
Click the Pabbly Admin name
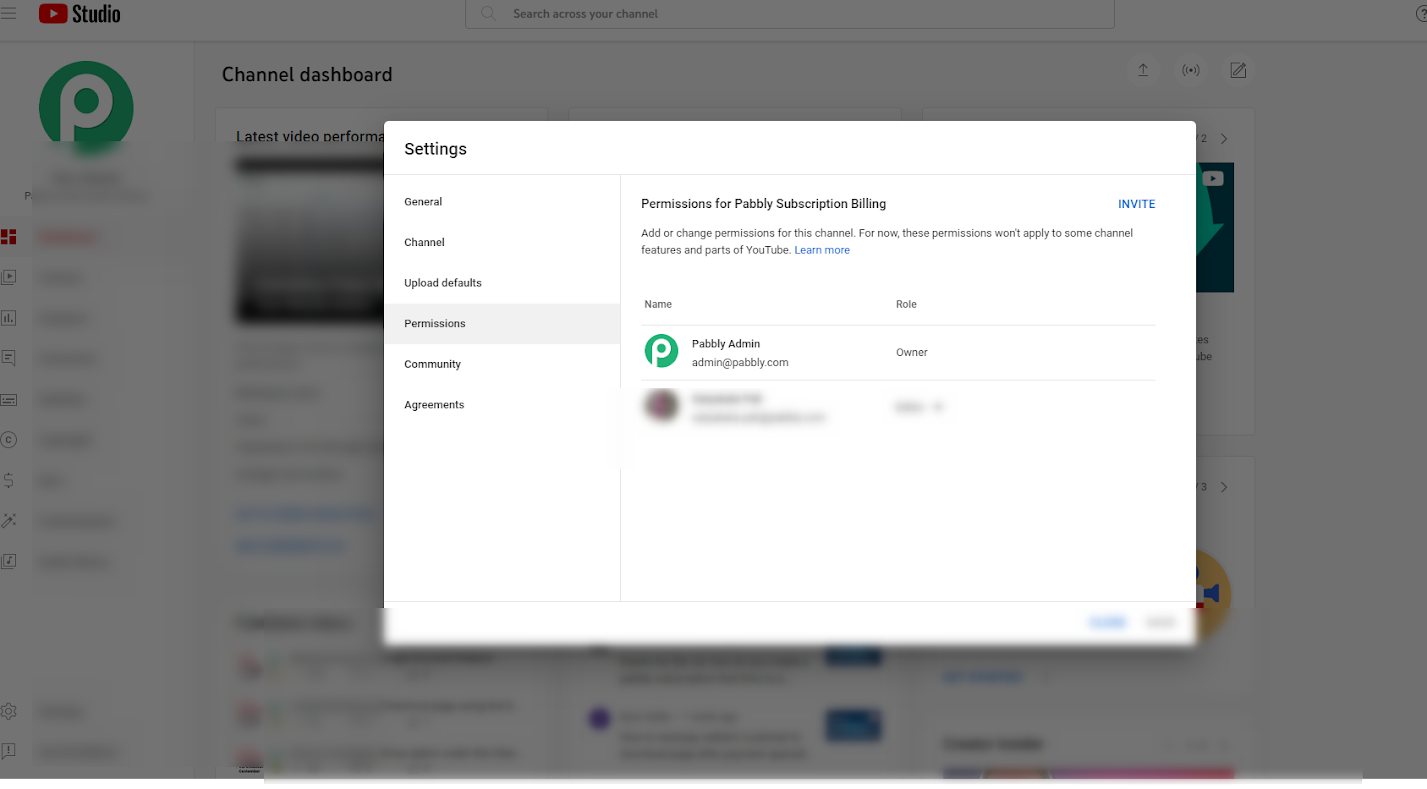726,344
